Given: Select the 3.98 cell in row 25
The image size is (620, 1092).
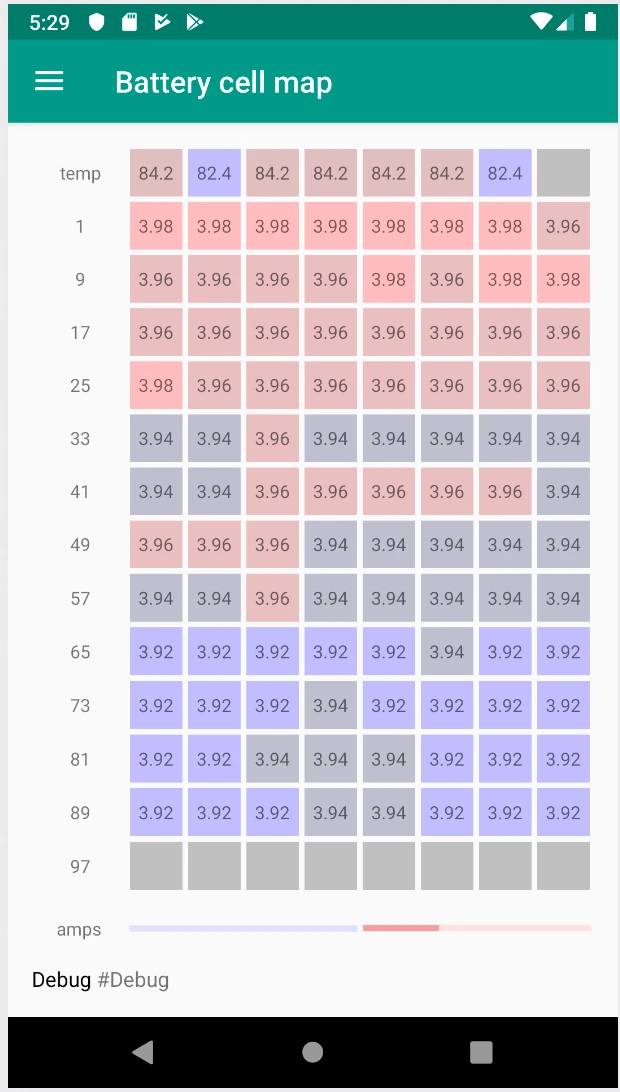Looking at the screenshot, I should click(156, 386).
